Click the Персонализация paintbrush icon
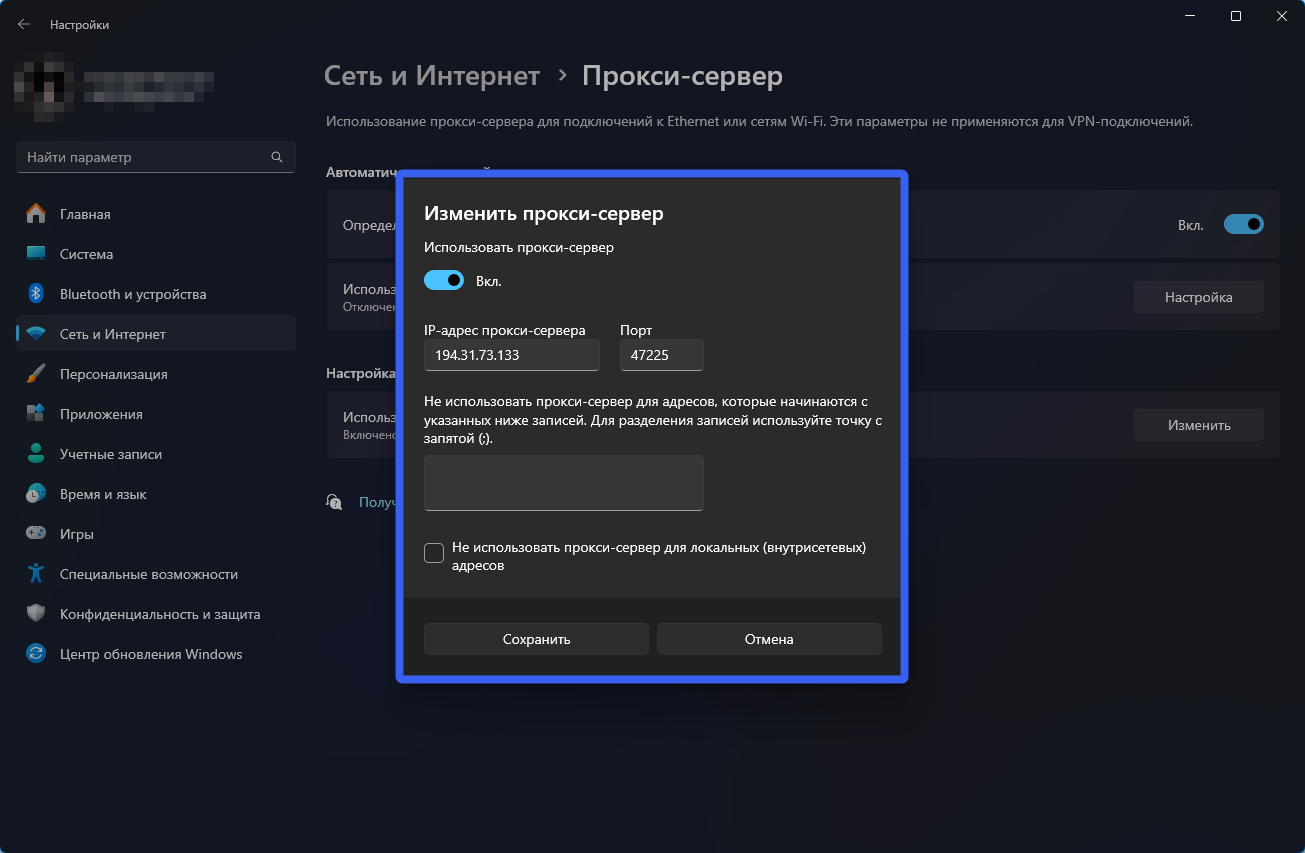The image size is (1305, 853). click(36, 374)
